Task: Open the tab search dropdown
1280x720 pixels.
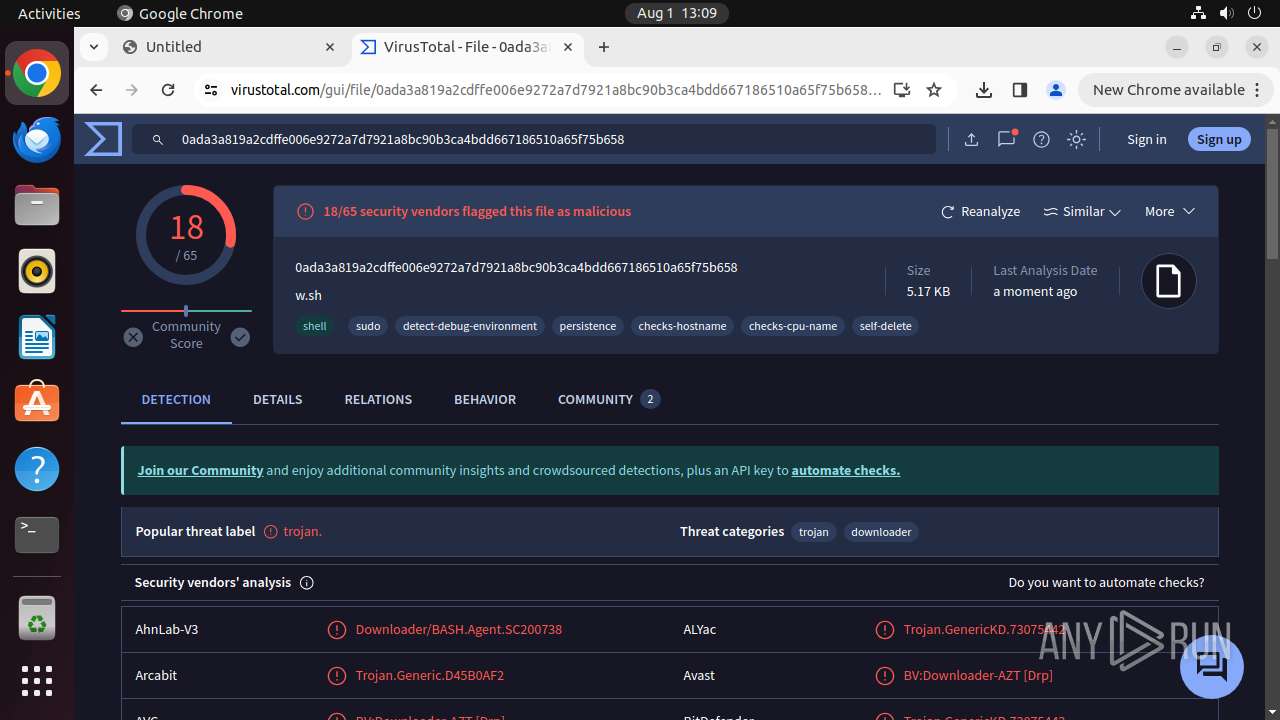Action: pos(93,47)
